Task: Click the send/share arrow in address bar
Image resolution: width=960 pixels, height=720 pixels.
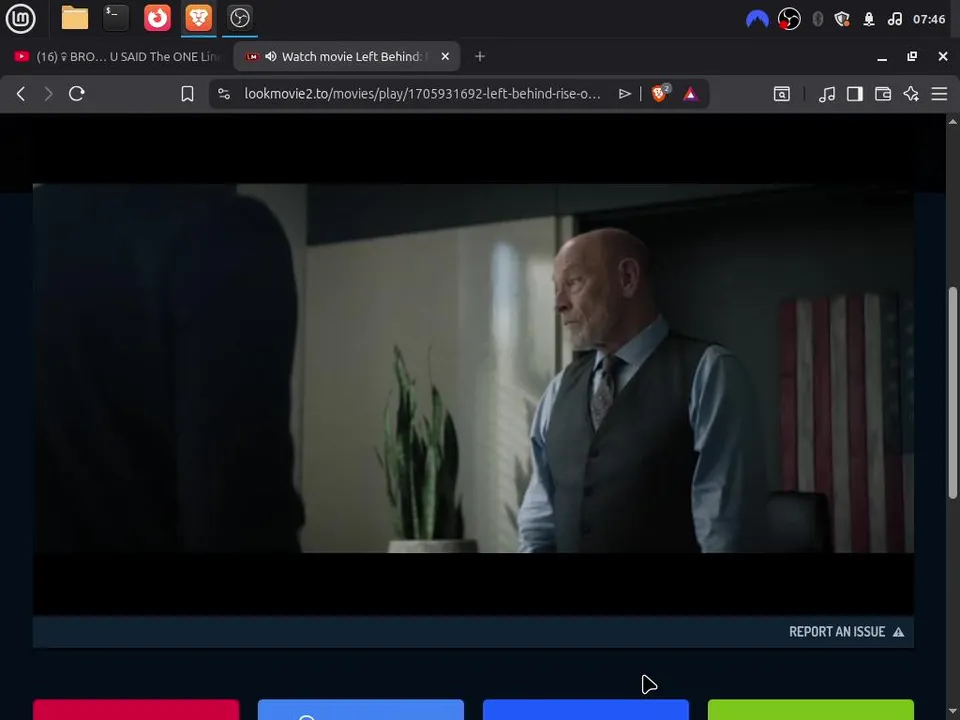Action: (x=624, y=94)
